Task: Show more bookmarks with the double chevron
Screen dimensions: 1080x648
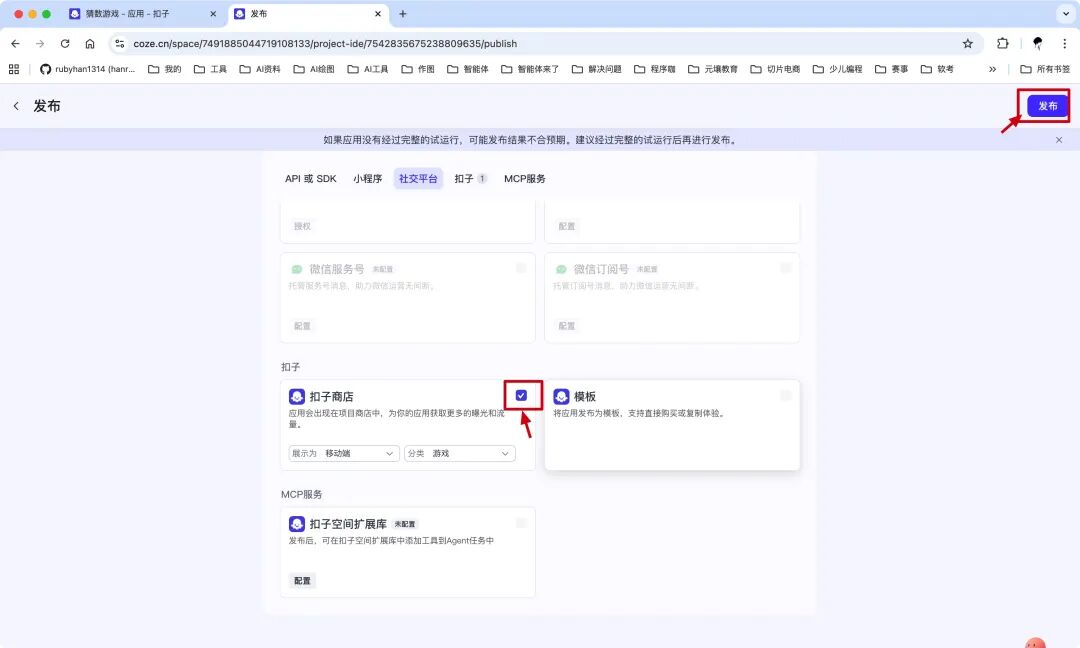Action: point(993,69)
